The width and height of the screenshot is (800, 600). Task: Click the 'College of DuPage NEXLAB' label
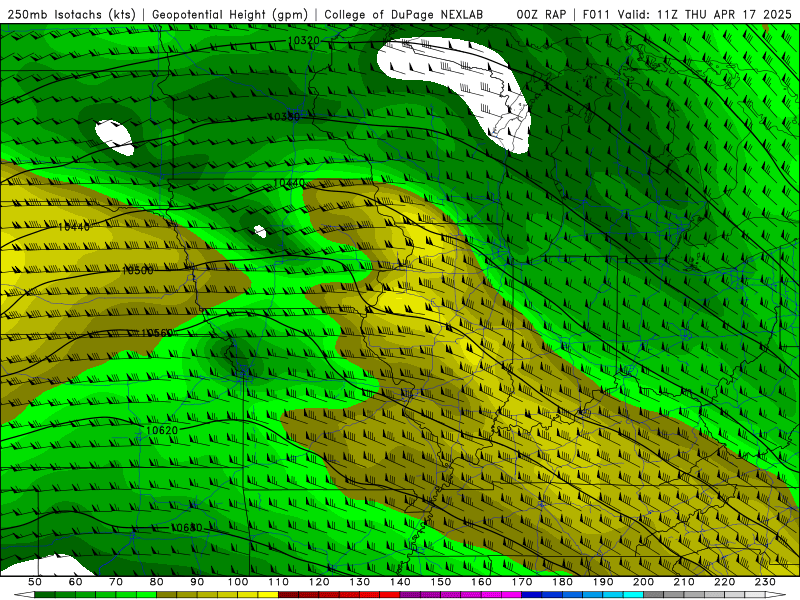tap(403, 15)
